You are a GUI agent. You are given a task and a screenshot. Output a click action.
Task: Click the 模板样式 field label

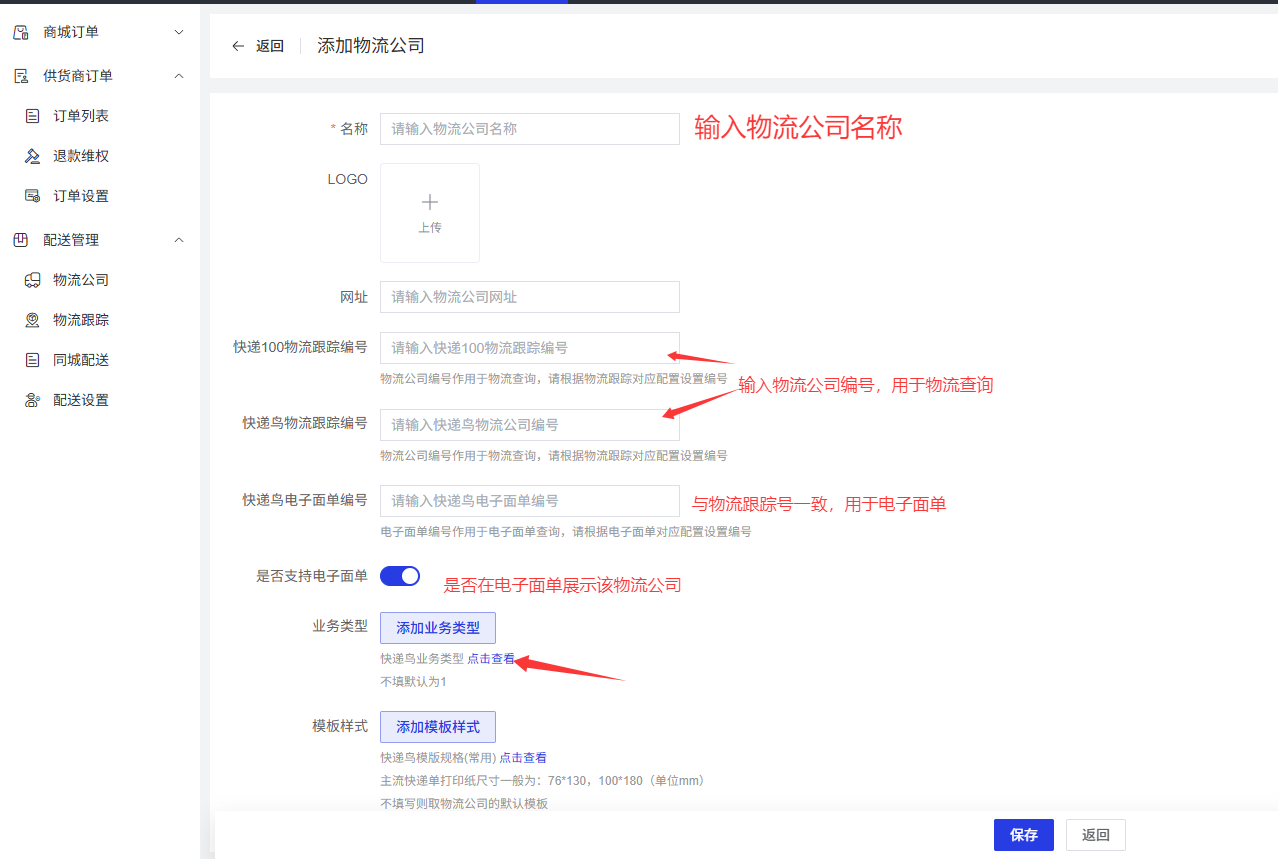340,725
